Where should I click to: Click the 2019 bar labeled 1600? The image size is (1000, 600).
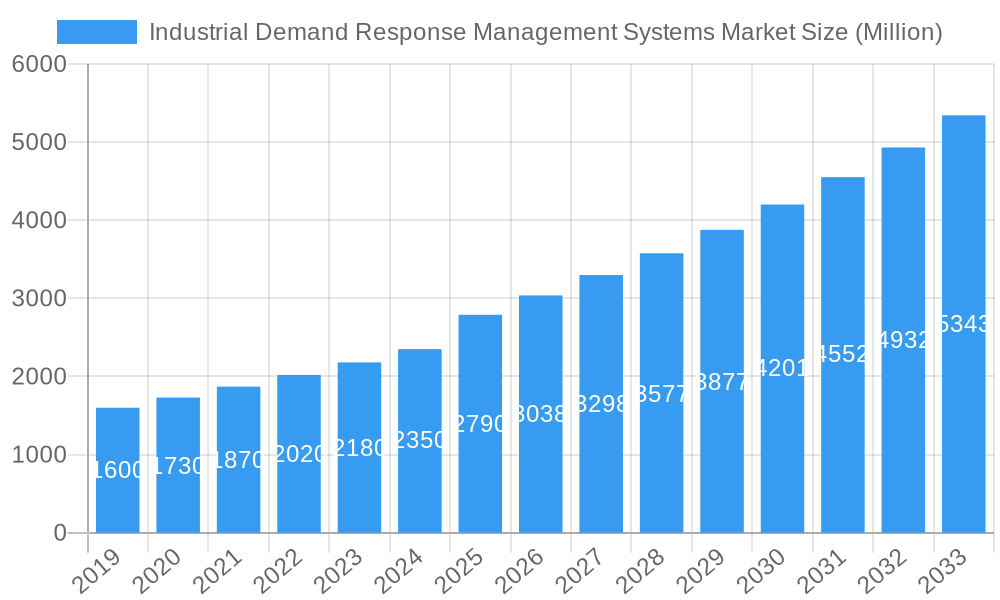pyautogui.click(x=115, y=470)
